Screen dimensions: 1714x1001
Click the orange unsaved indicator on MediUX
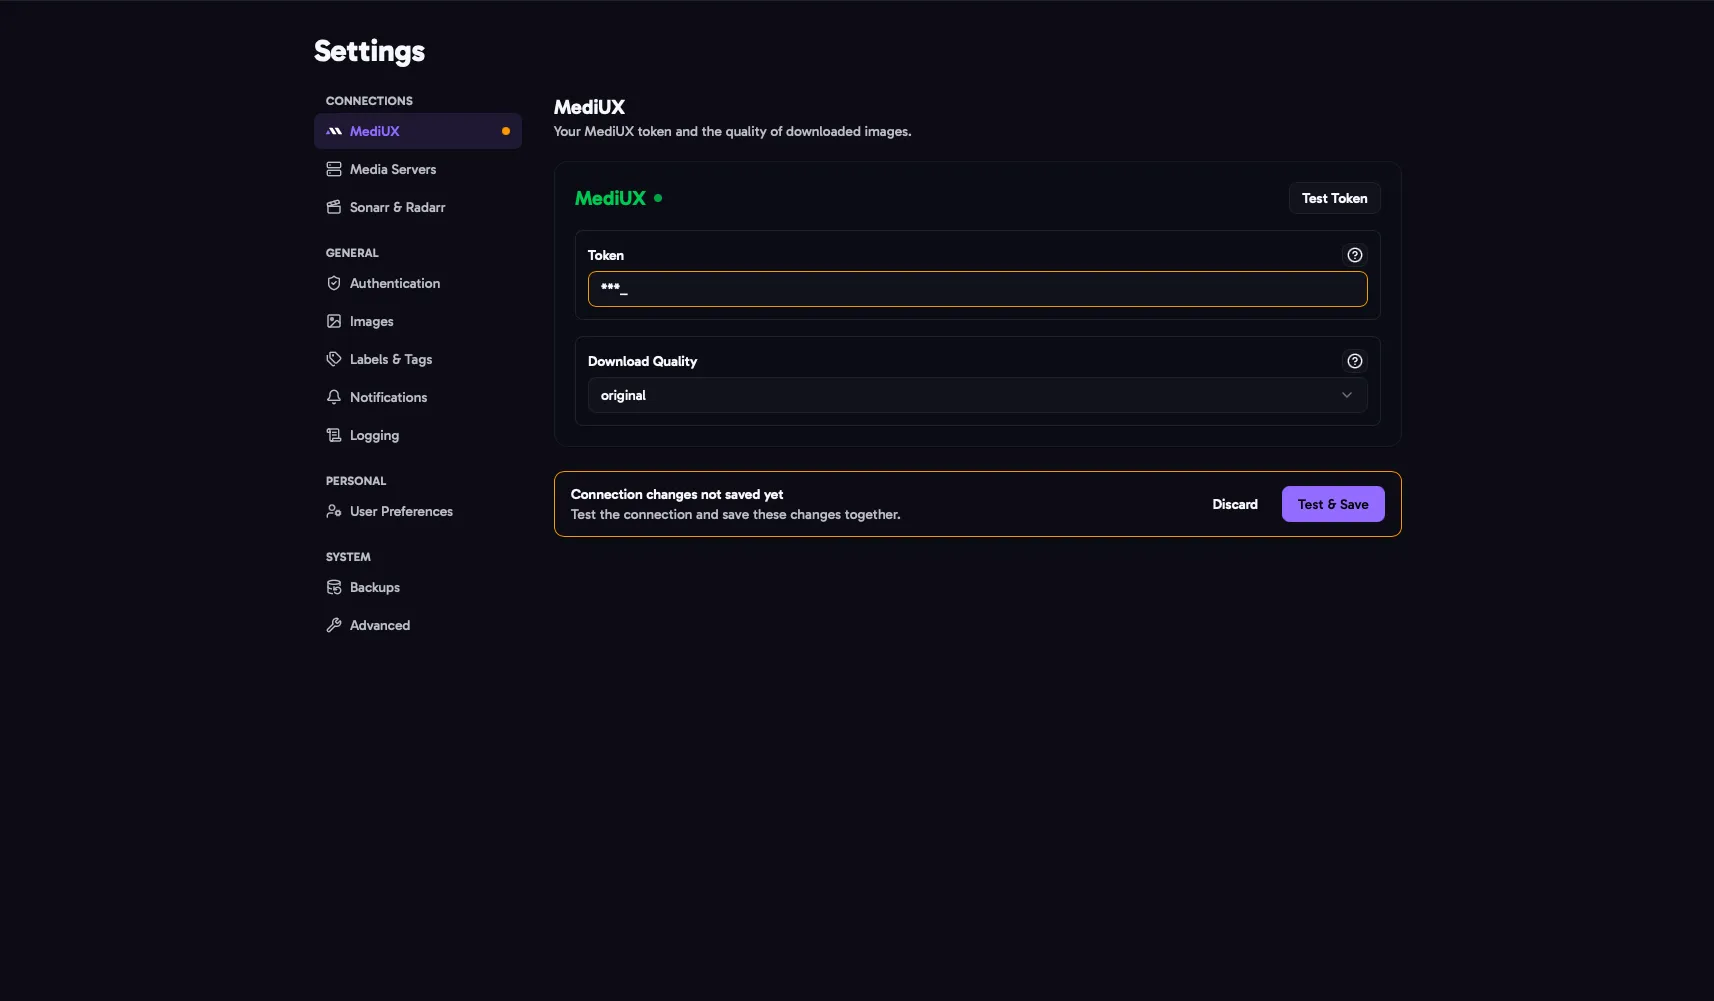[x=506, y=131]
